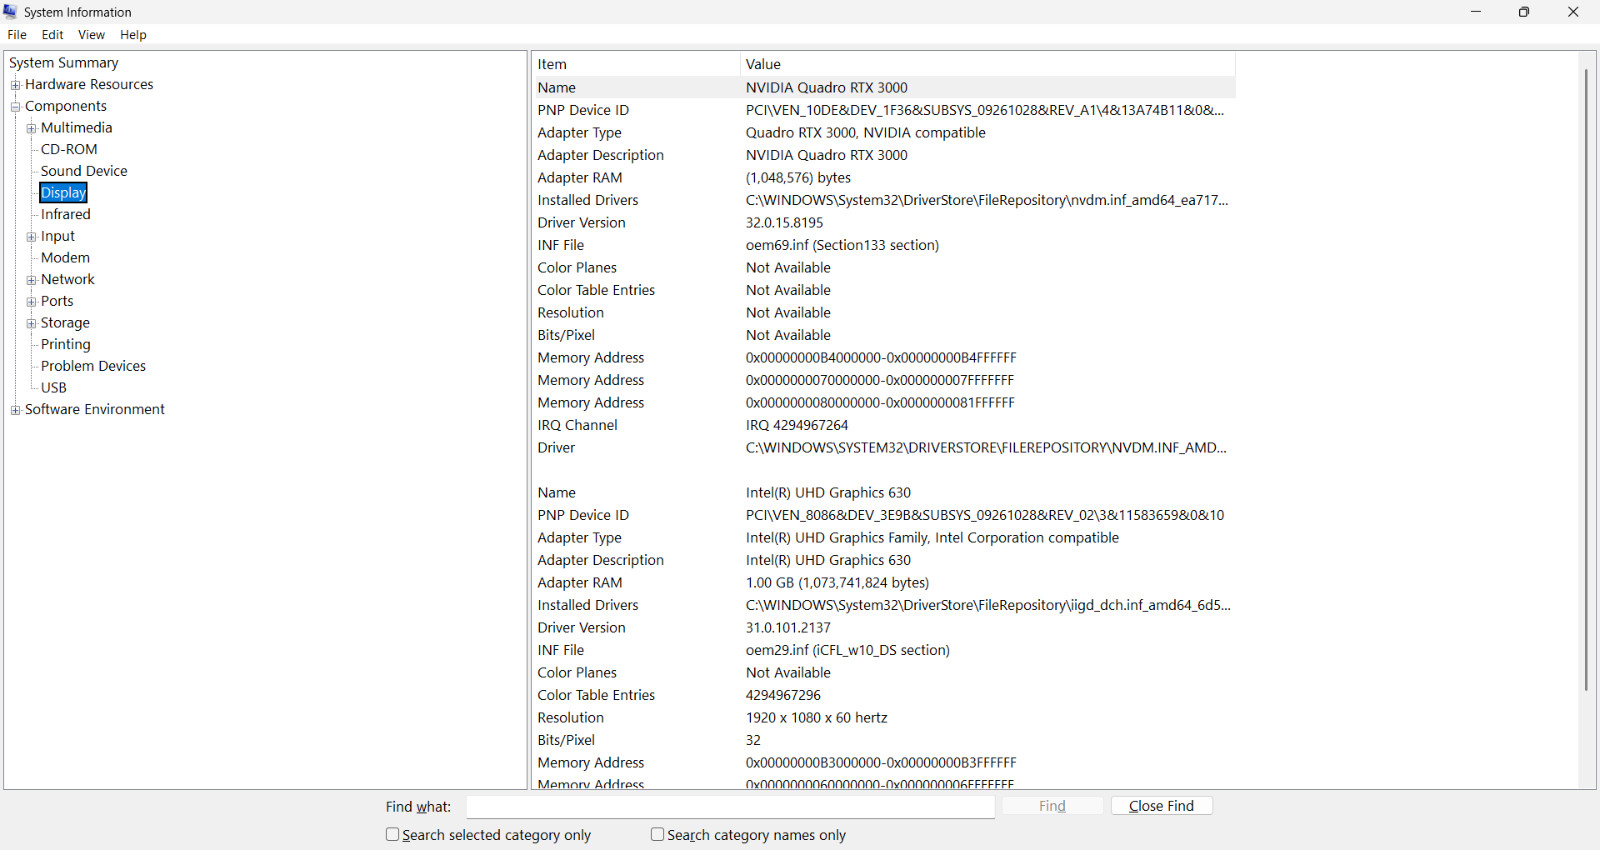Select CD-ROM in the components tree
This screenshot has height=850, width=1600.
point(69,150)
